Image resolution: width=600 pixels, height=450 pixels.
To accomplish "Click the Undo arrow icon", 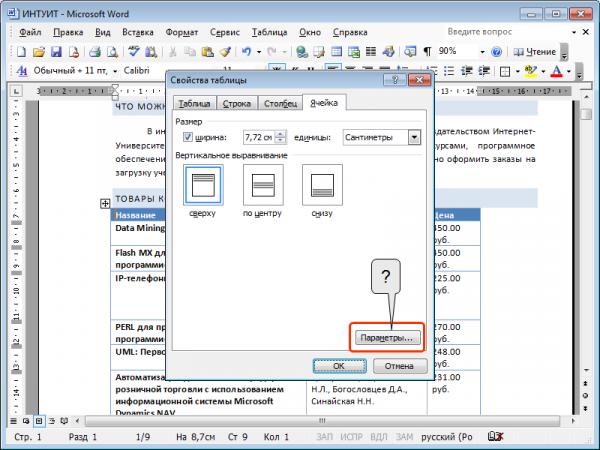I will (246, 52).
